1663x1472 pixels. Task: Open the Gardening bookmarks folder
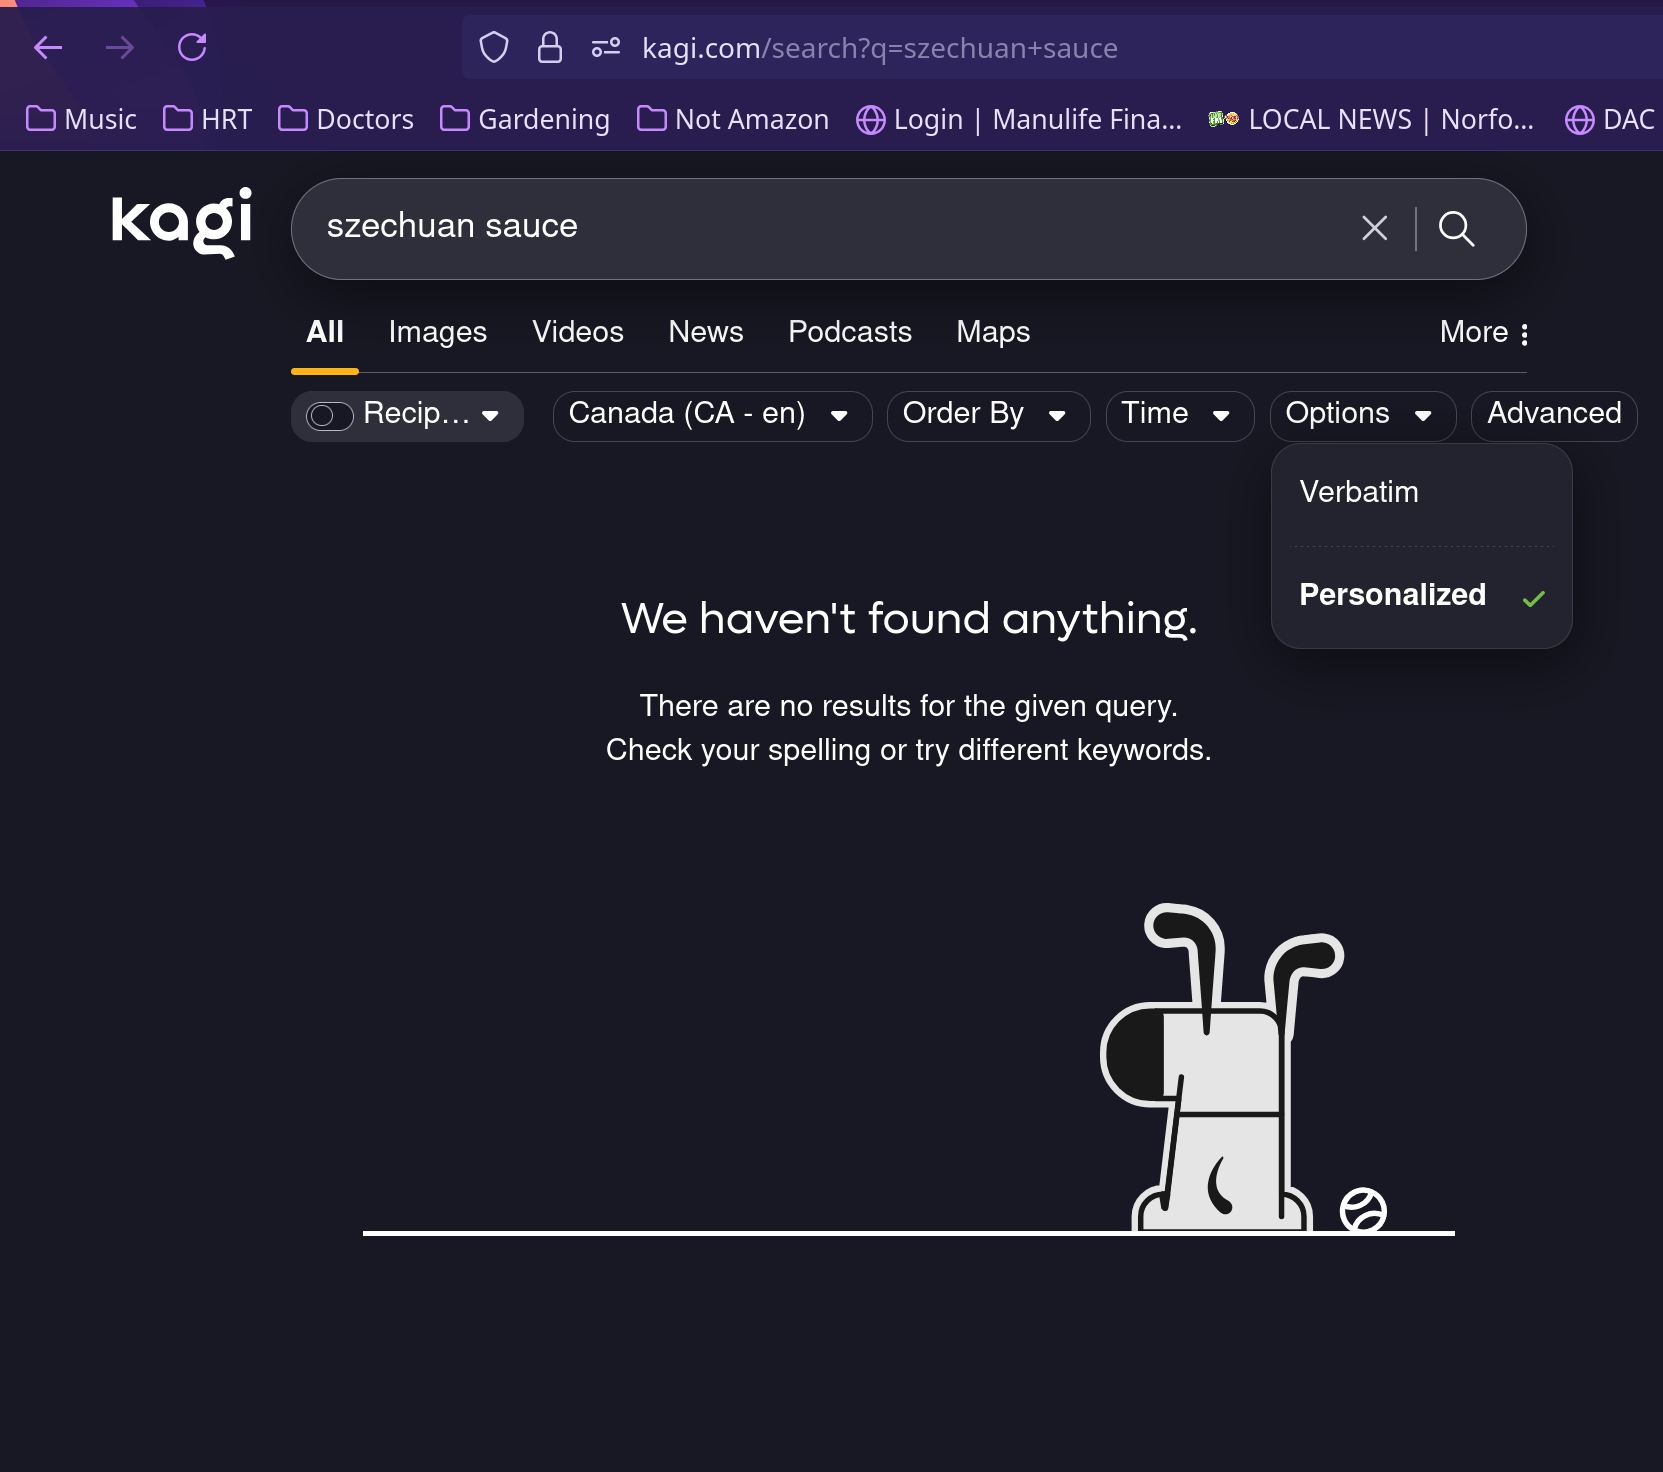[x=526, y=119]
